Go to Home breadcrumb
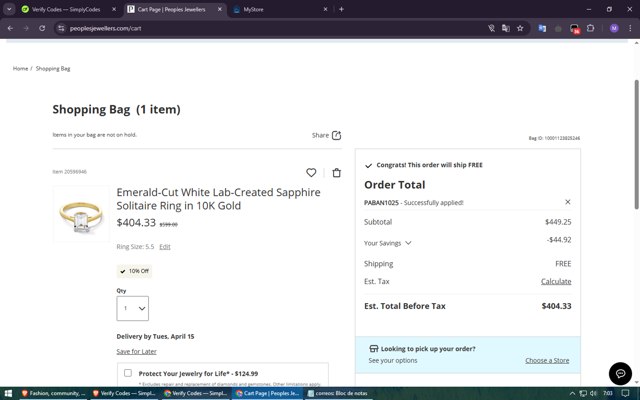Screen dimensions: 640x400 [x=20, y=69]
